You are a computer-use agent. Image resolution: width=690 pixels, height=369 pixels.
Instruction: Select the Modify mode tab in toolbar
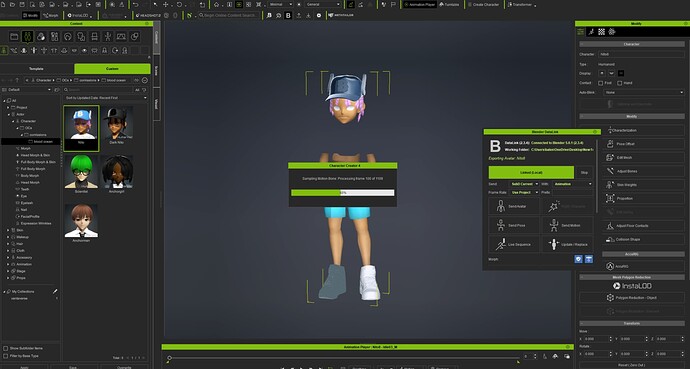coord(30,15)
